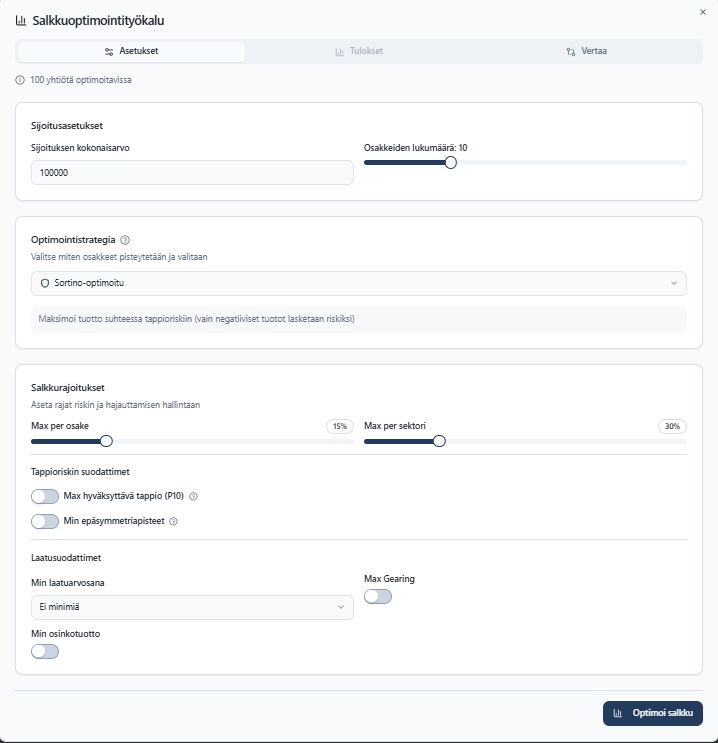
Task: Expand the Min laatuarvosana dropdown
Action: click(192, 607)
